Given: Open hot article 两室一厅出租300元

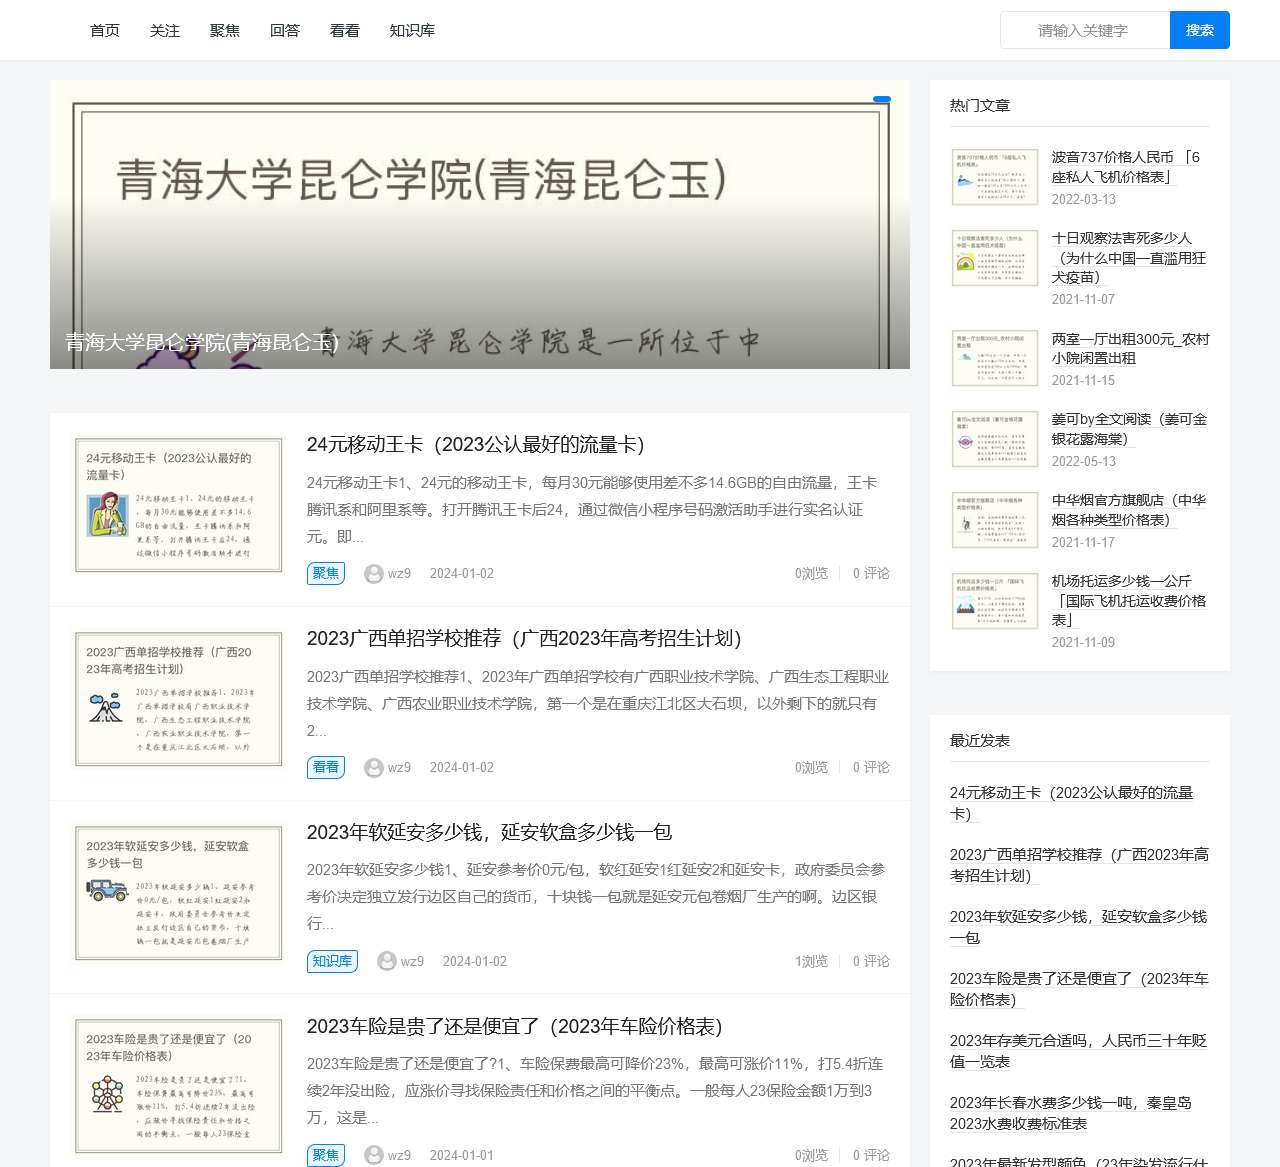Looking at the screenshot, I should pos(1131,348).
